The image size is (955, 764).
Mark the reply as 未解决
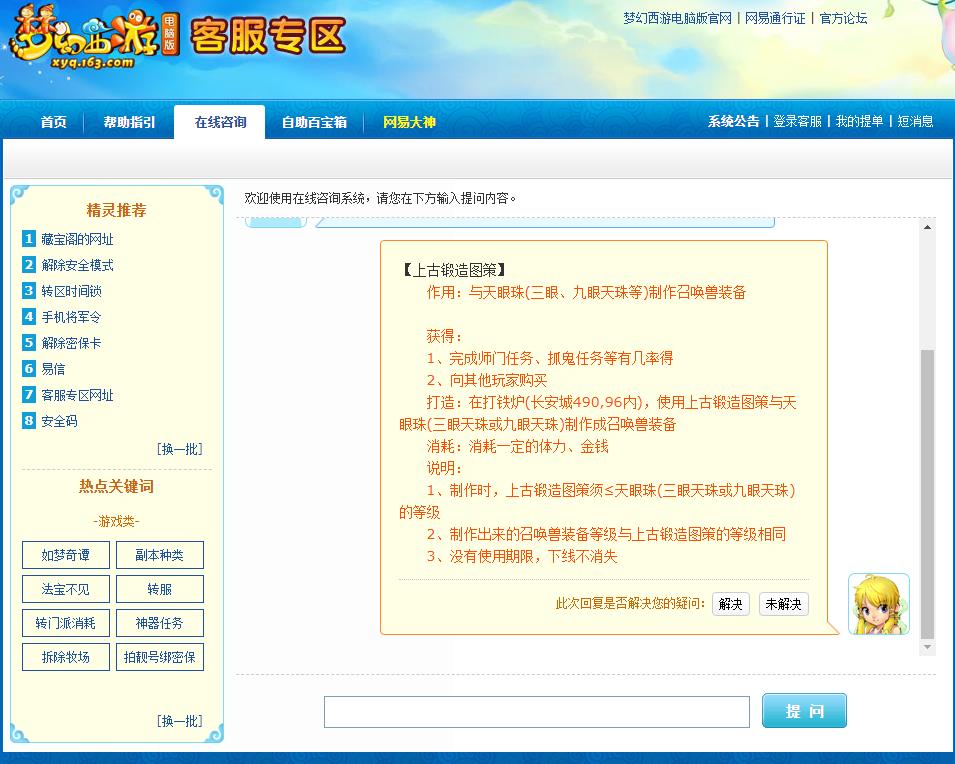pyautogui.click(x=784, y=604)
